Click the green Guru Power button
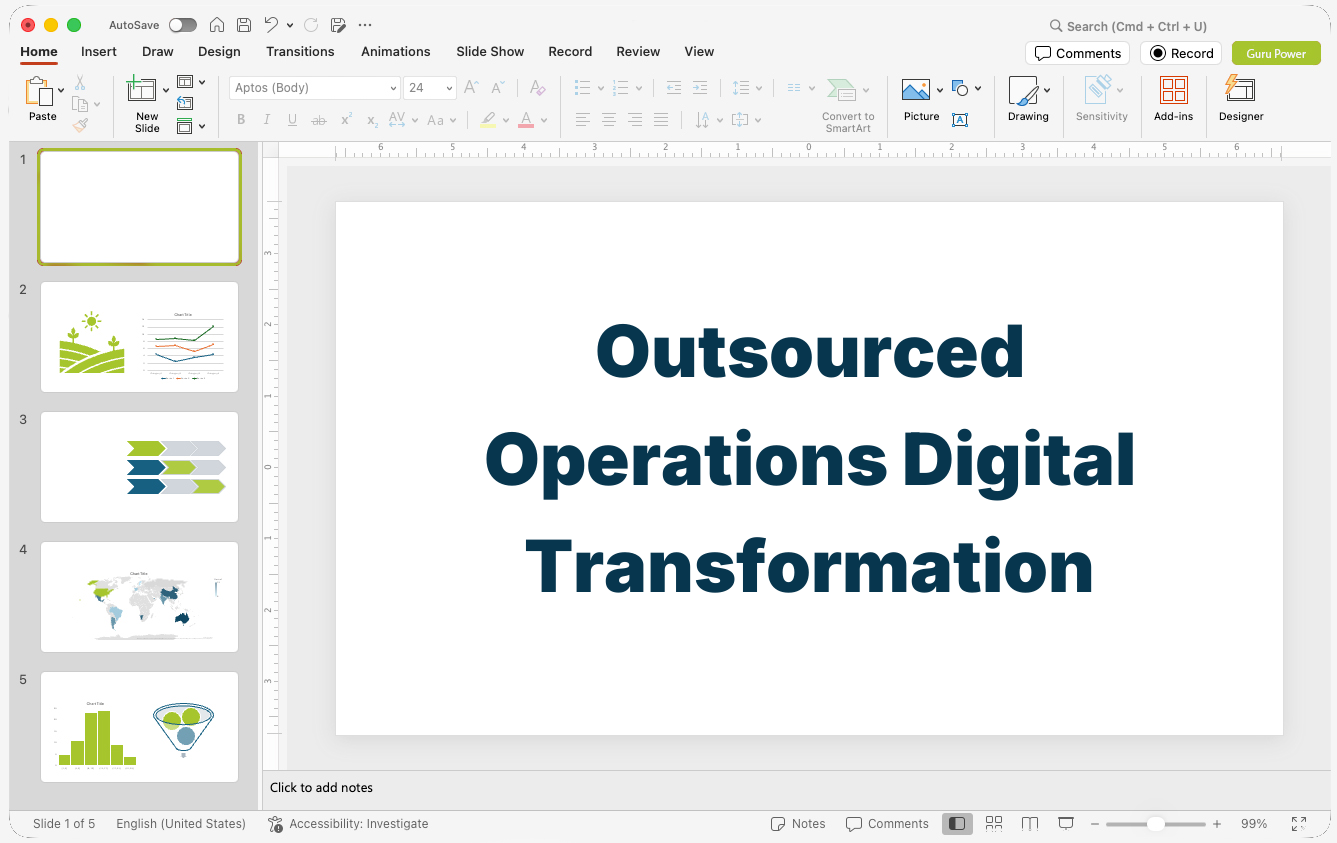Viewport: 1337px width, 843px height. 1276,53
